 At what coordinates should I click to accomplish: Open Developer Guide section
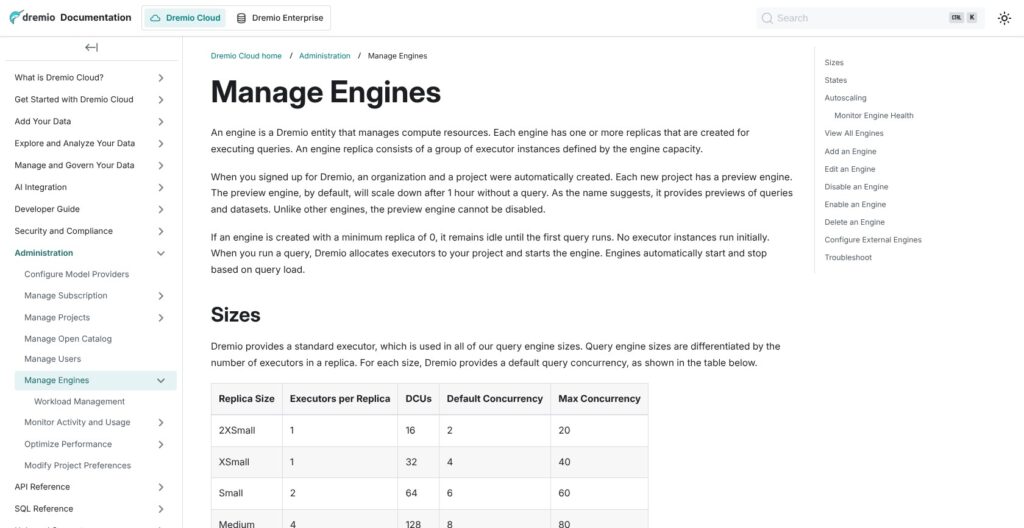47,209
